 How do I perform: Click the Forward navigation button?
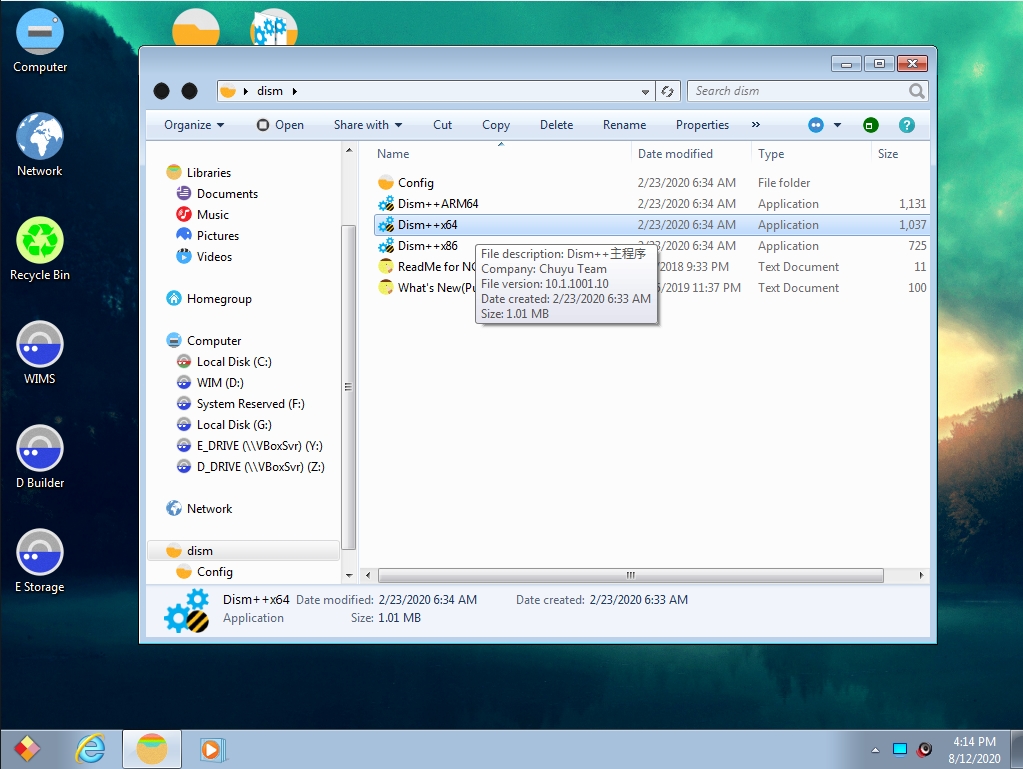(189, 91)
